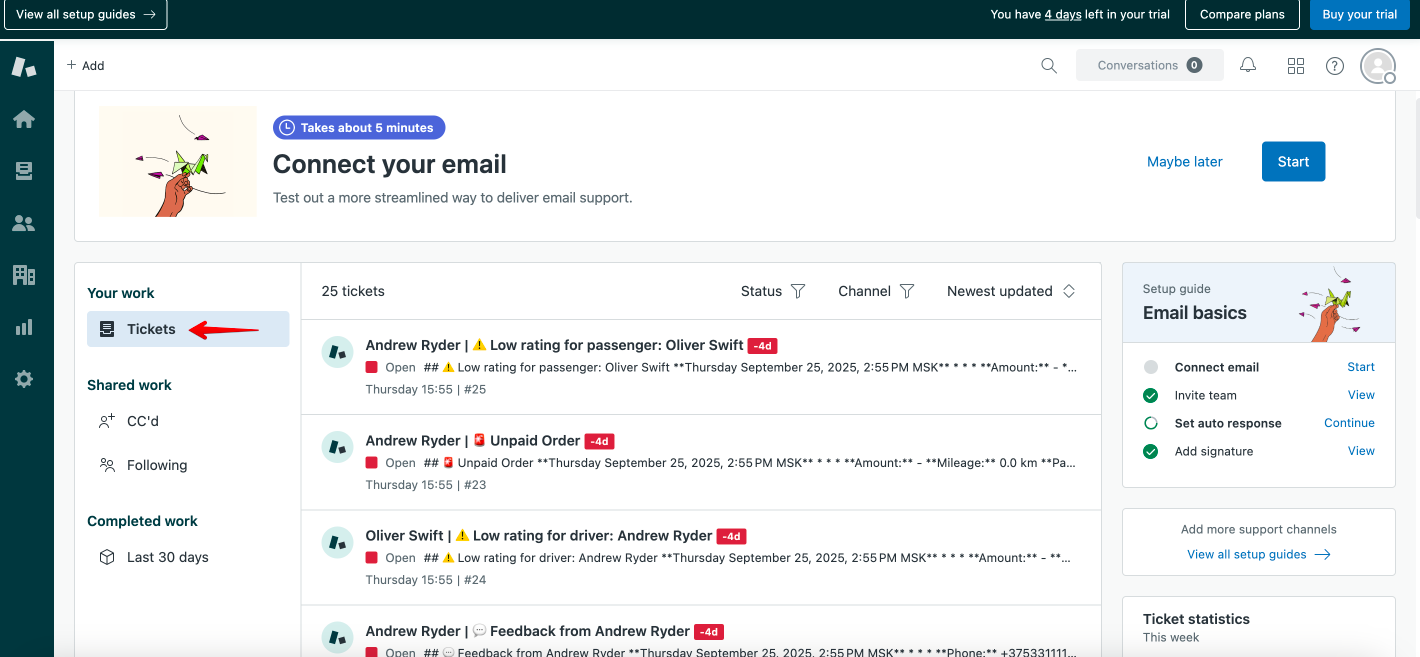Click the Ticket statistics heading
Image resolution: width=1420 pixels, height=657 pixels.
tap(1196, 619)
